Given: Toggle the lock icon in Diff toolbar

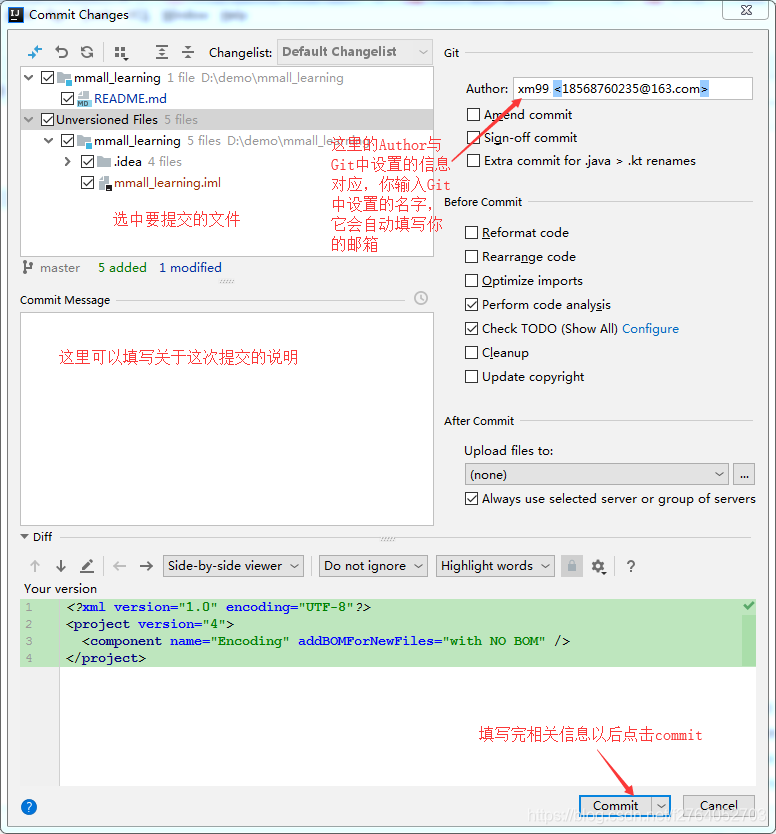Looking at the screenshot, I should click(572, 566).
